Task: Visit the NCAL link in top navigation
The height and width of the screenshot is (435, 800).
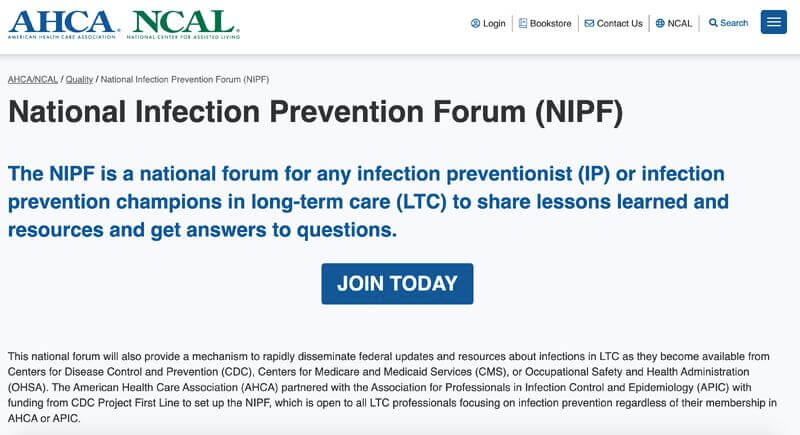Action: tap(680, 23)
